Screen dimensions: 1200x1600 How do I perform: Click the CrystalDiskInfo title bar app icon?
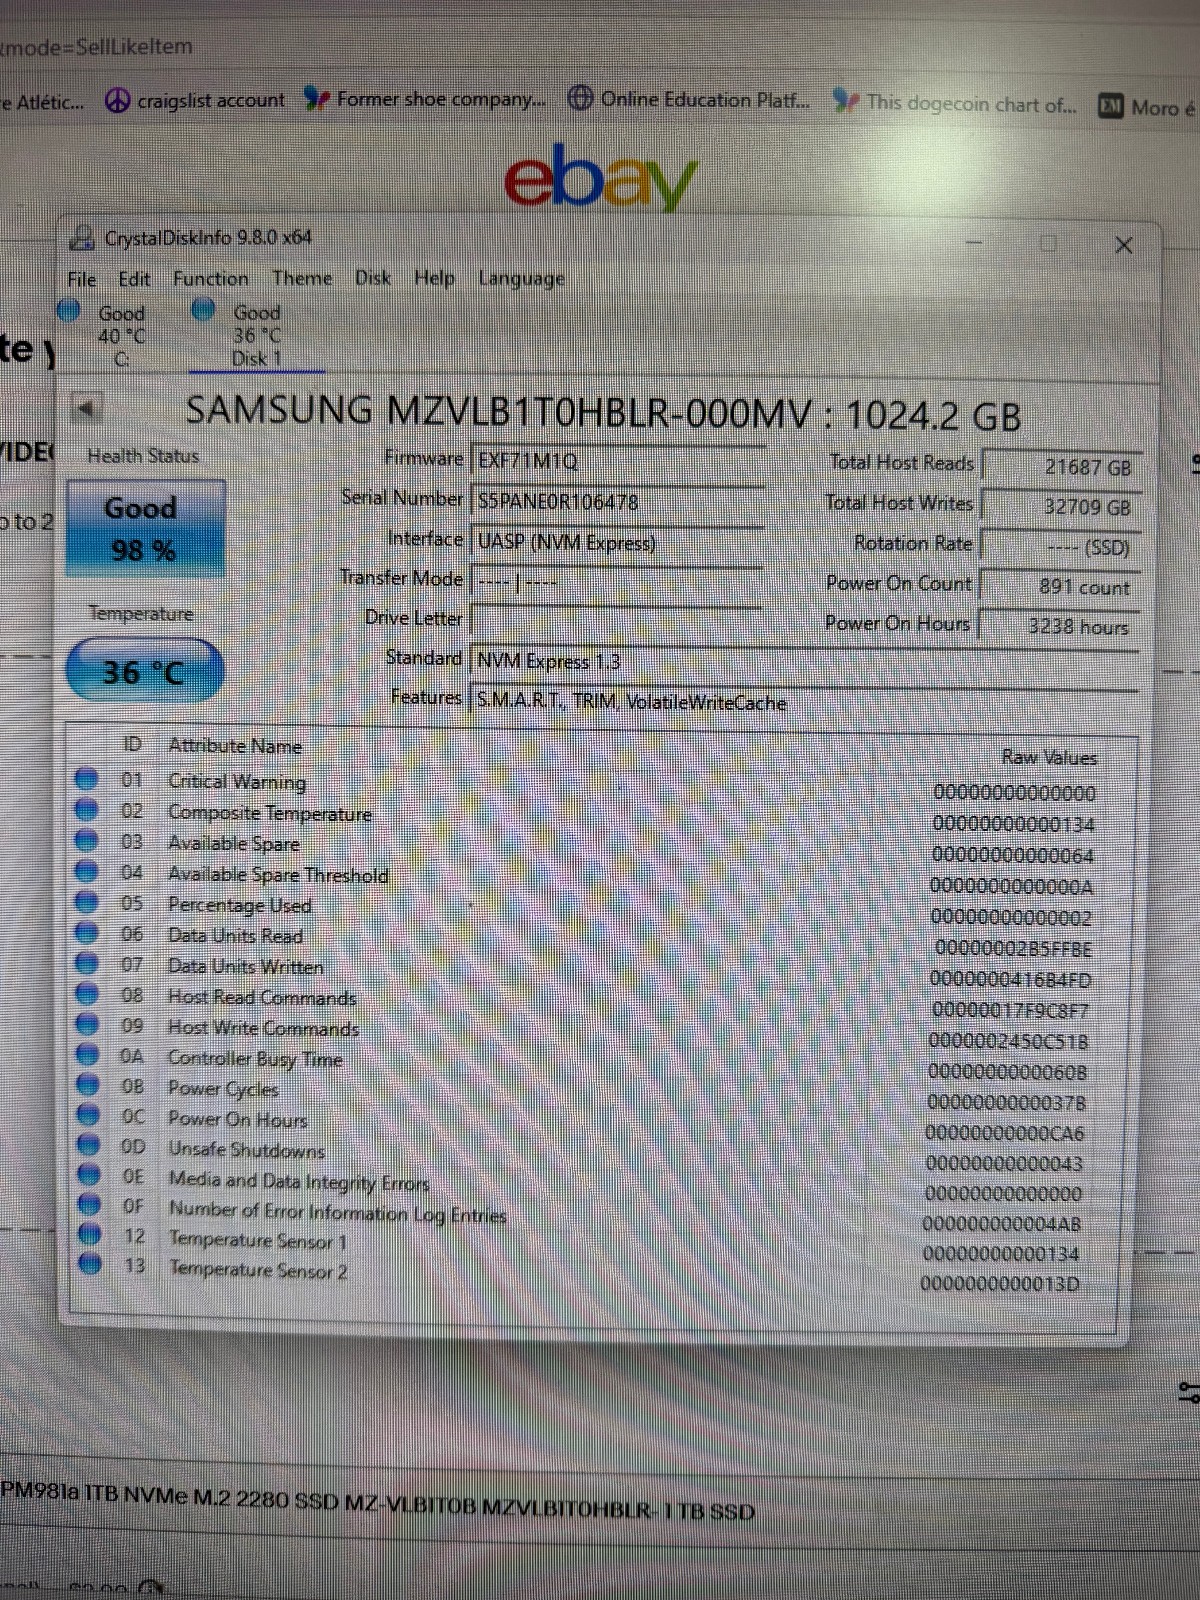[x=81, y=238]
